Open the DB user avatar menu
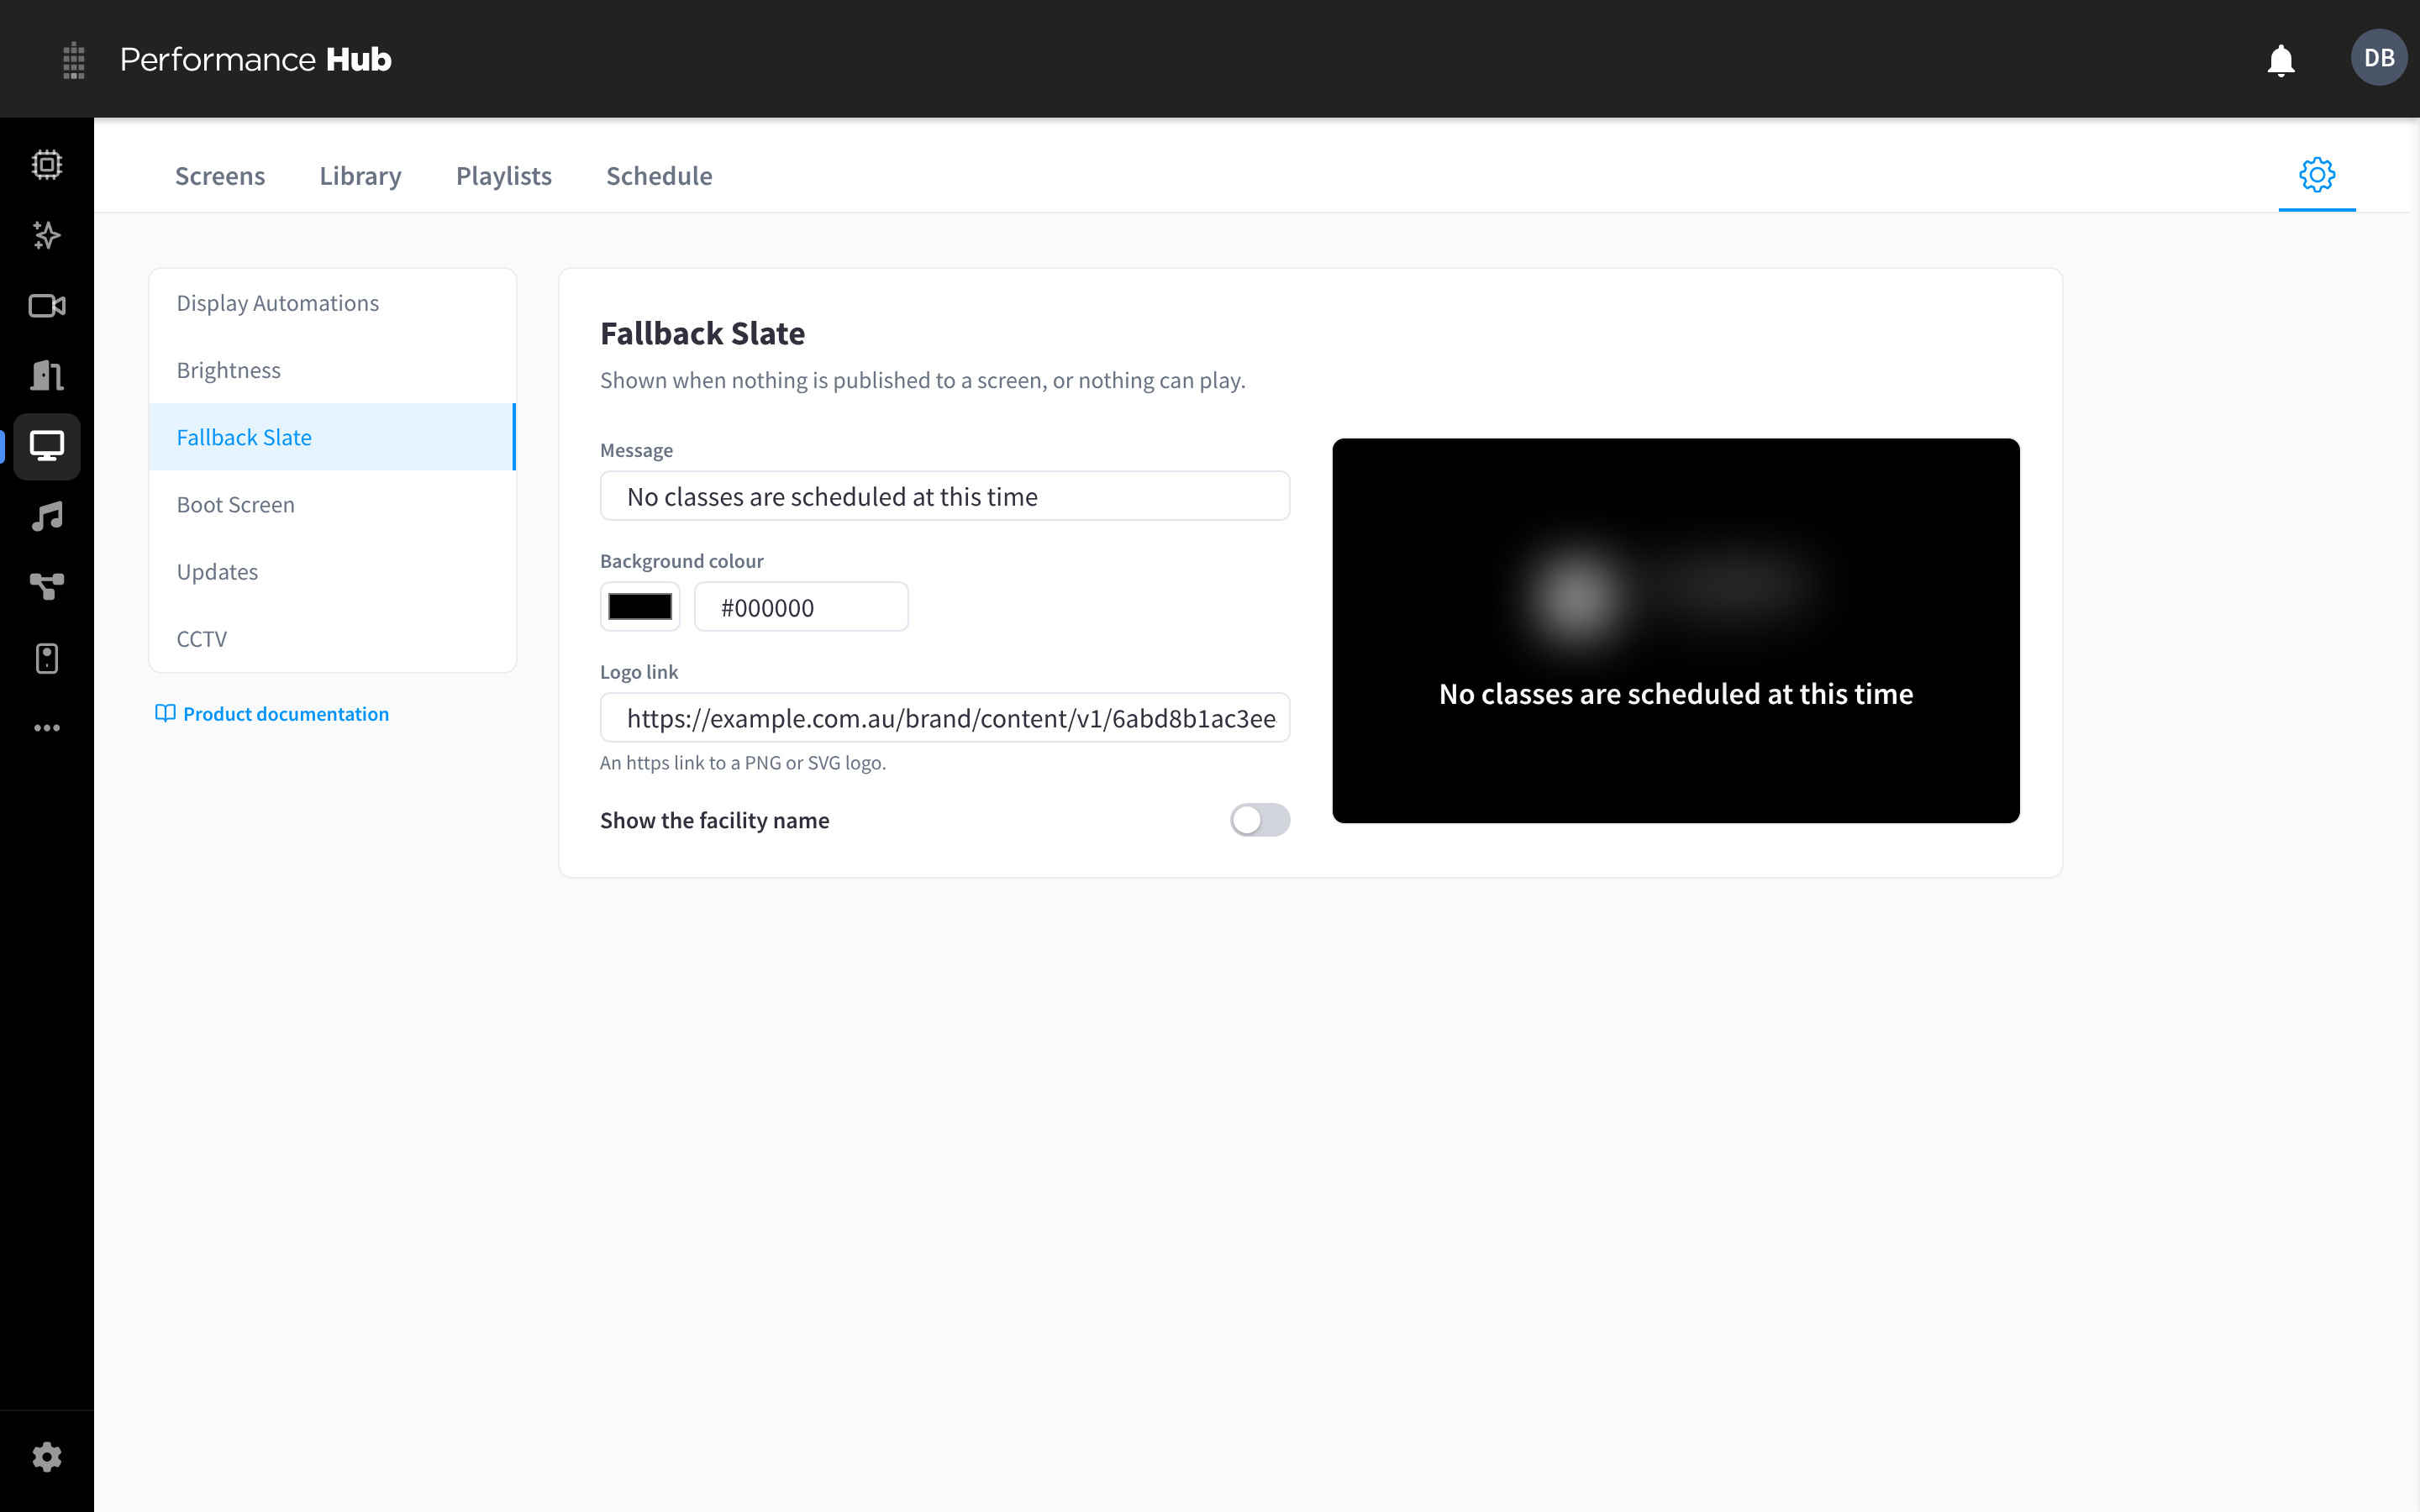 pyautogui.click(x=2378, y=58)
